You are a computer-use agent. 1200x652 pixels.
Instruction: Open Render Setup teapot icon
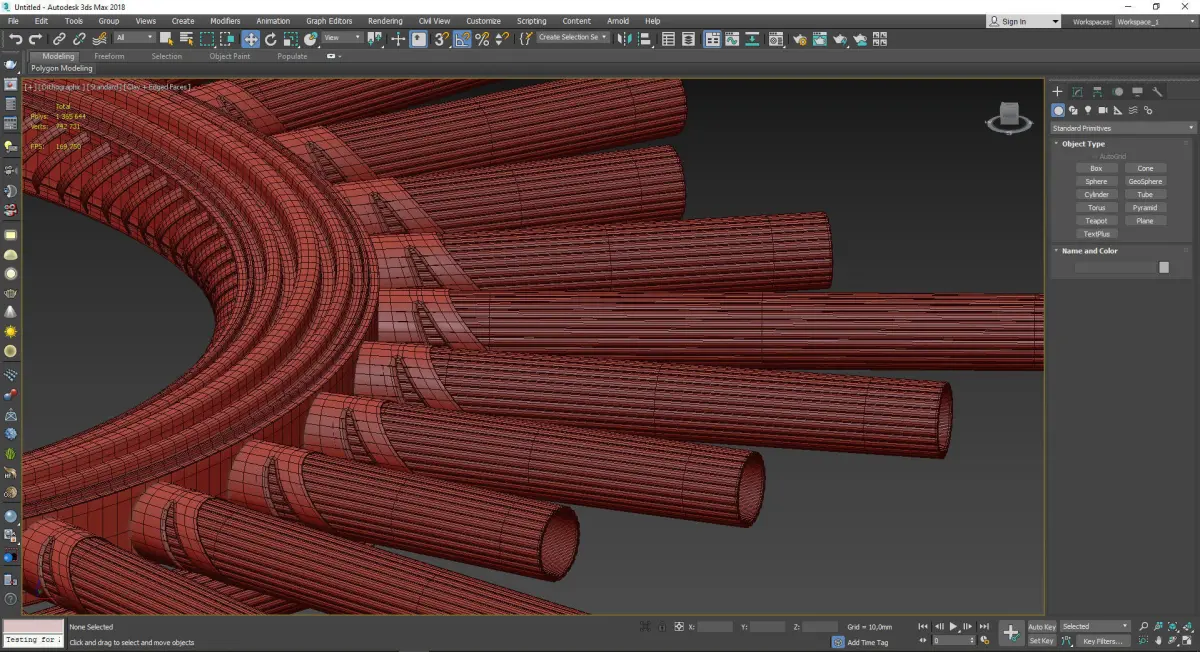(799, 39)
